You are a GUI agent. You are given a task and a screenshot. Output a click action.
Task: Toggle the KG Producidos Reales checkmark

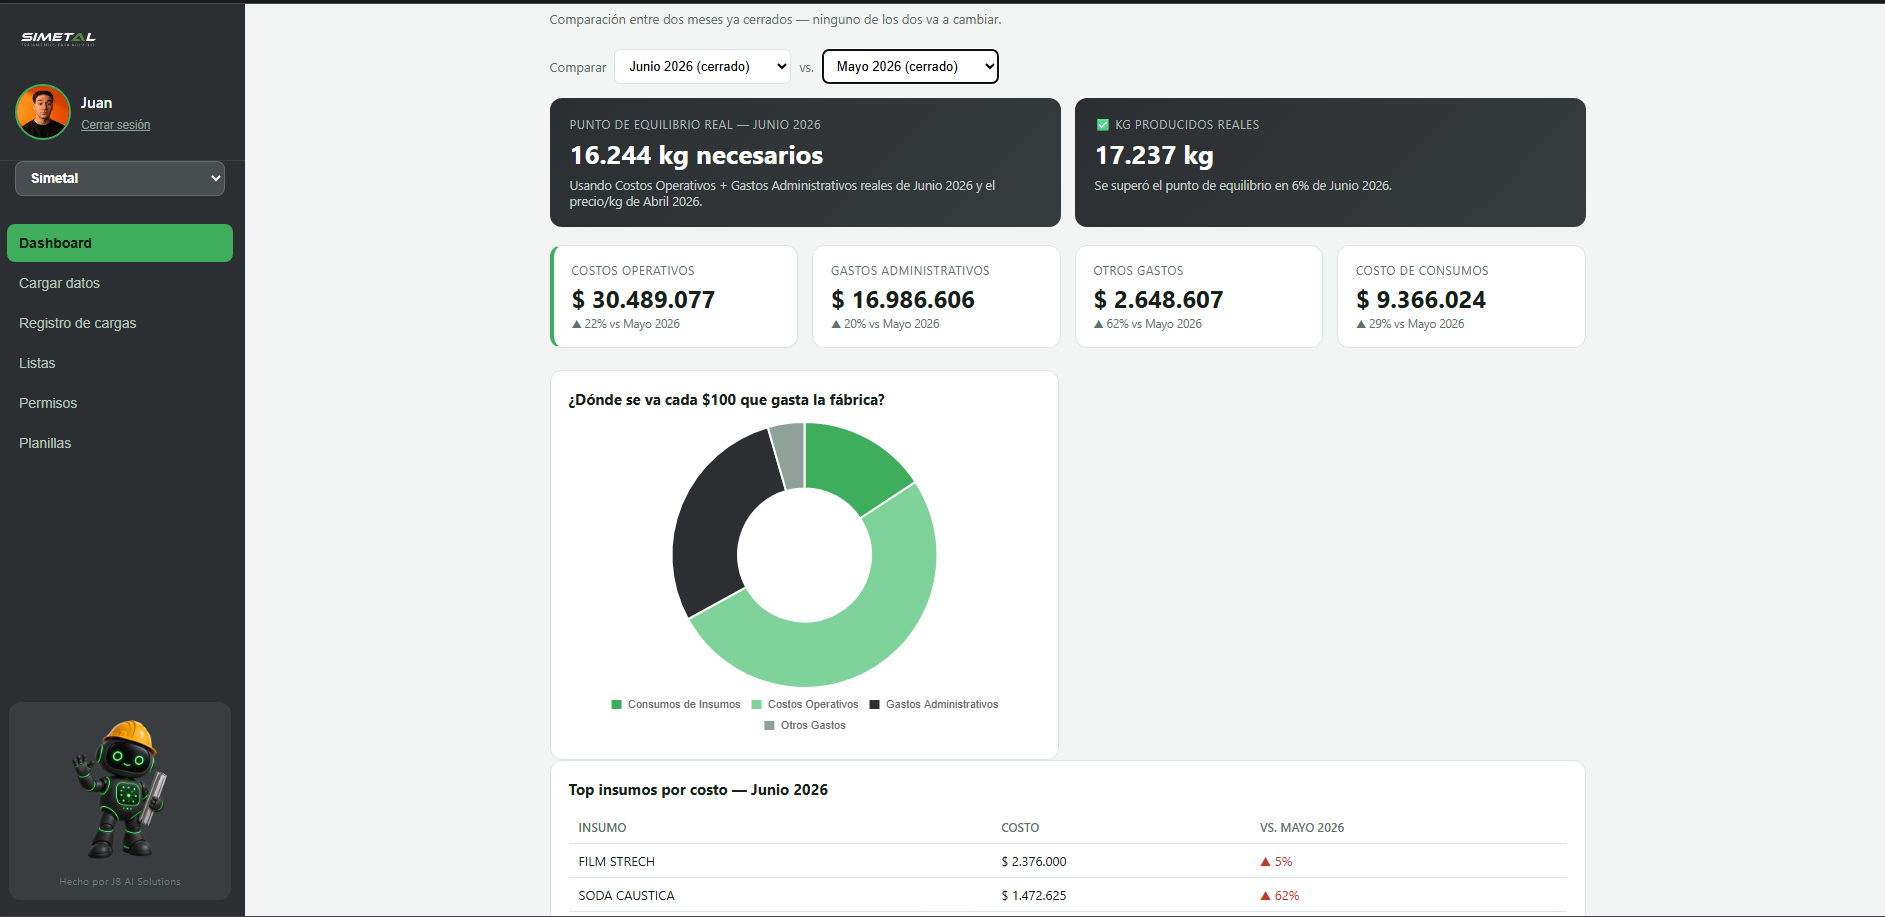(x=1103, y=125)
